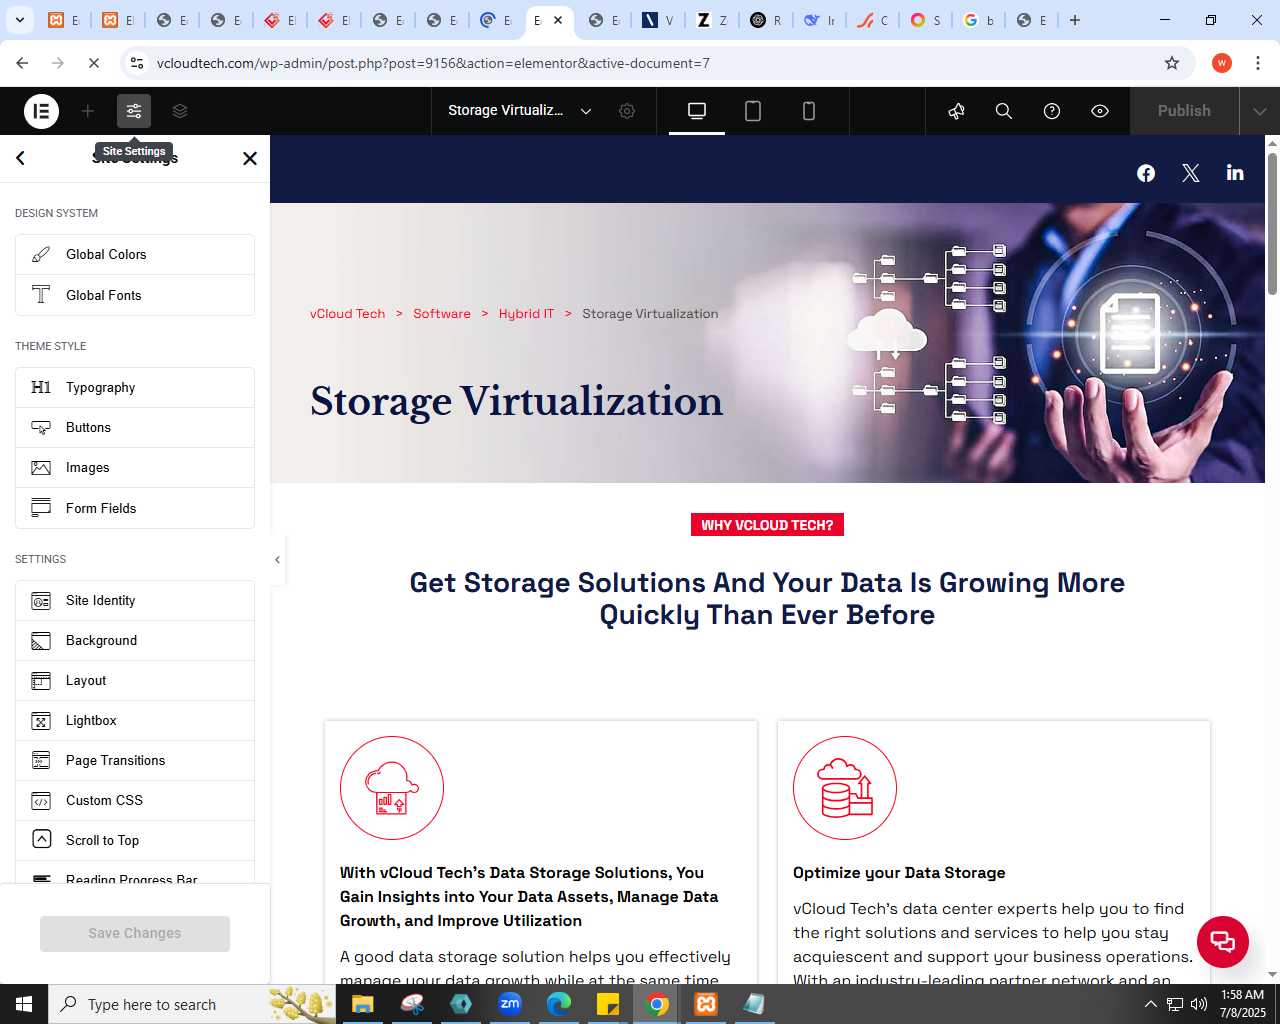The width and height of the screenshot is (1280, 1024).
Task: Collapse the panel with side arrow
Action: coord(277,560)
